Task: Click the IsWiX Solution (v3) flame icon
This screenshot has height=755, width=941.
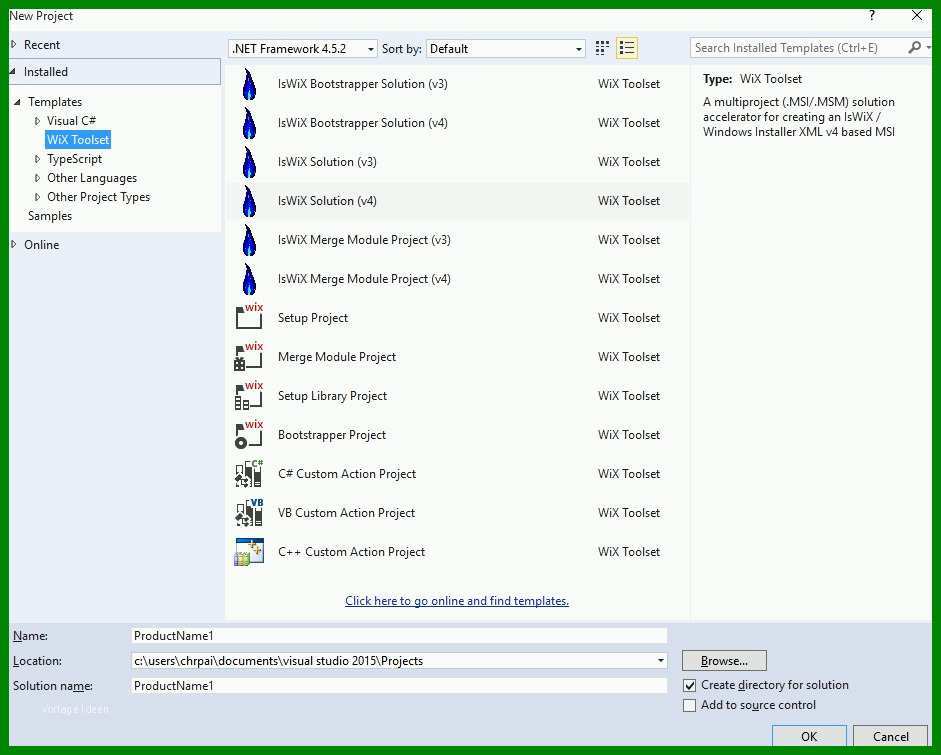Action: 249,161
